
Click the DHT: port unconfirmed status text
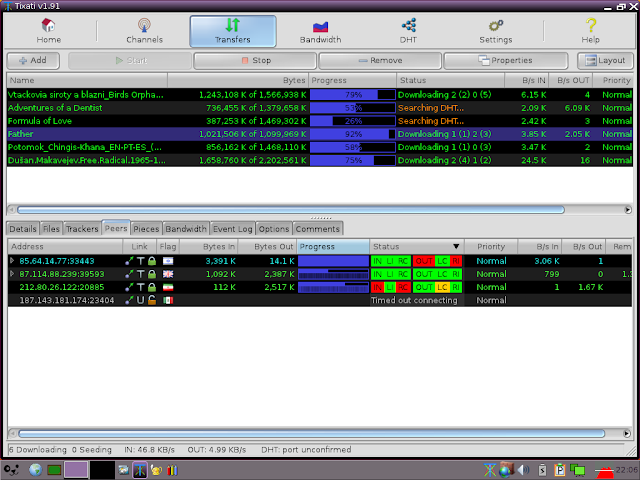point(306,450)
